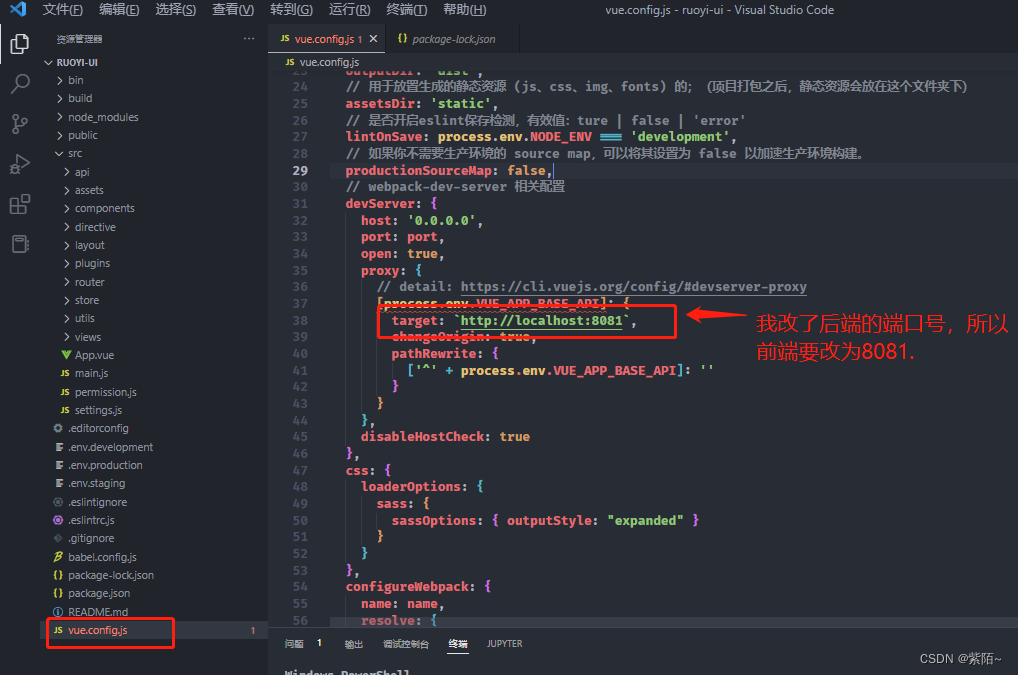The height and width of the screenshot is (675, 1018).
Task: Expand the directive folder
Action: pos(66,227)
